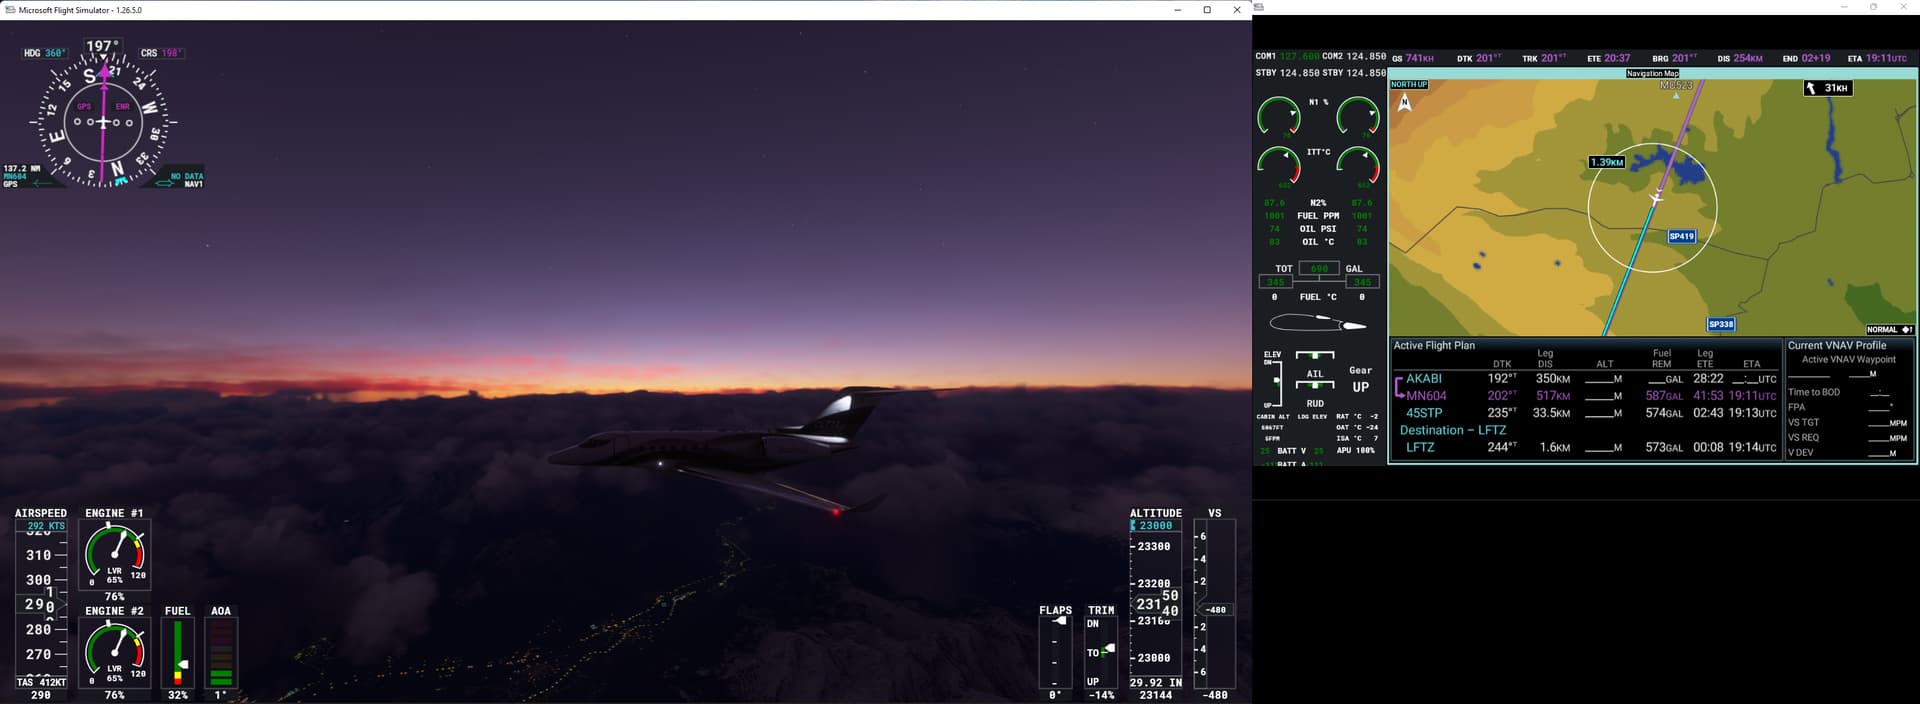
Task: Maximize the Microsoft Flight Simulator window
Action: [1207, 10]
